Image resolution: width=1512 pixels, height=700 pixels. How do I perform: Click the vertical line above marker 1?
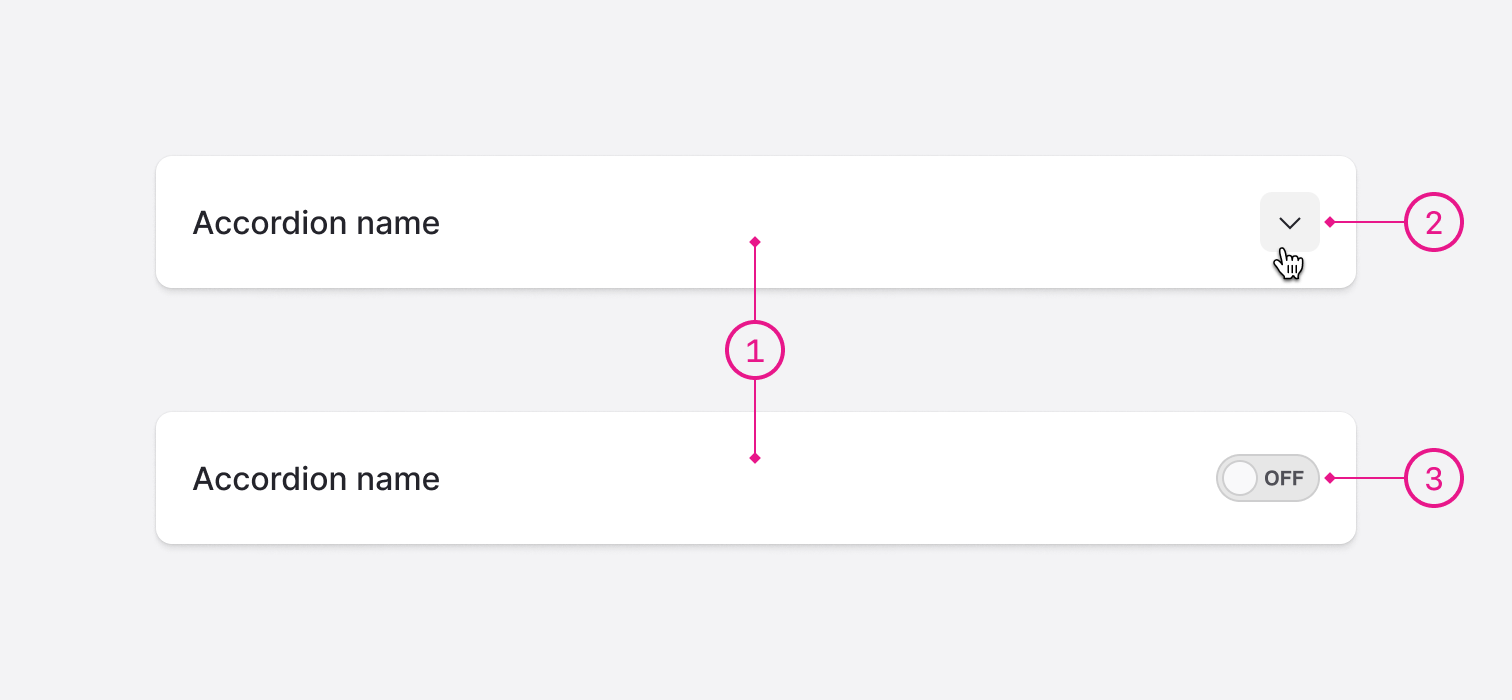[755, 285]
